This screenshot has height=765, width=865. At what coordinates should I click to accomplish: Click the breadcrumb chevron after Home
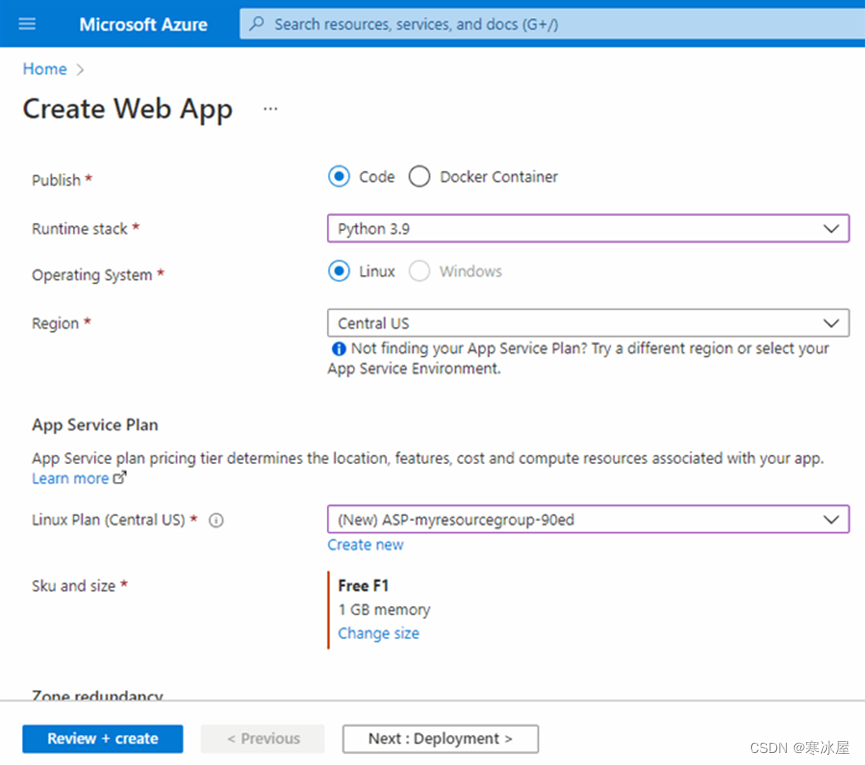point(80,69)
